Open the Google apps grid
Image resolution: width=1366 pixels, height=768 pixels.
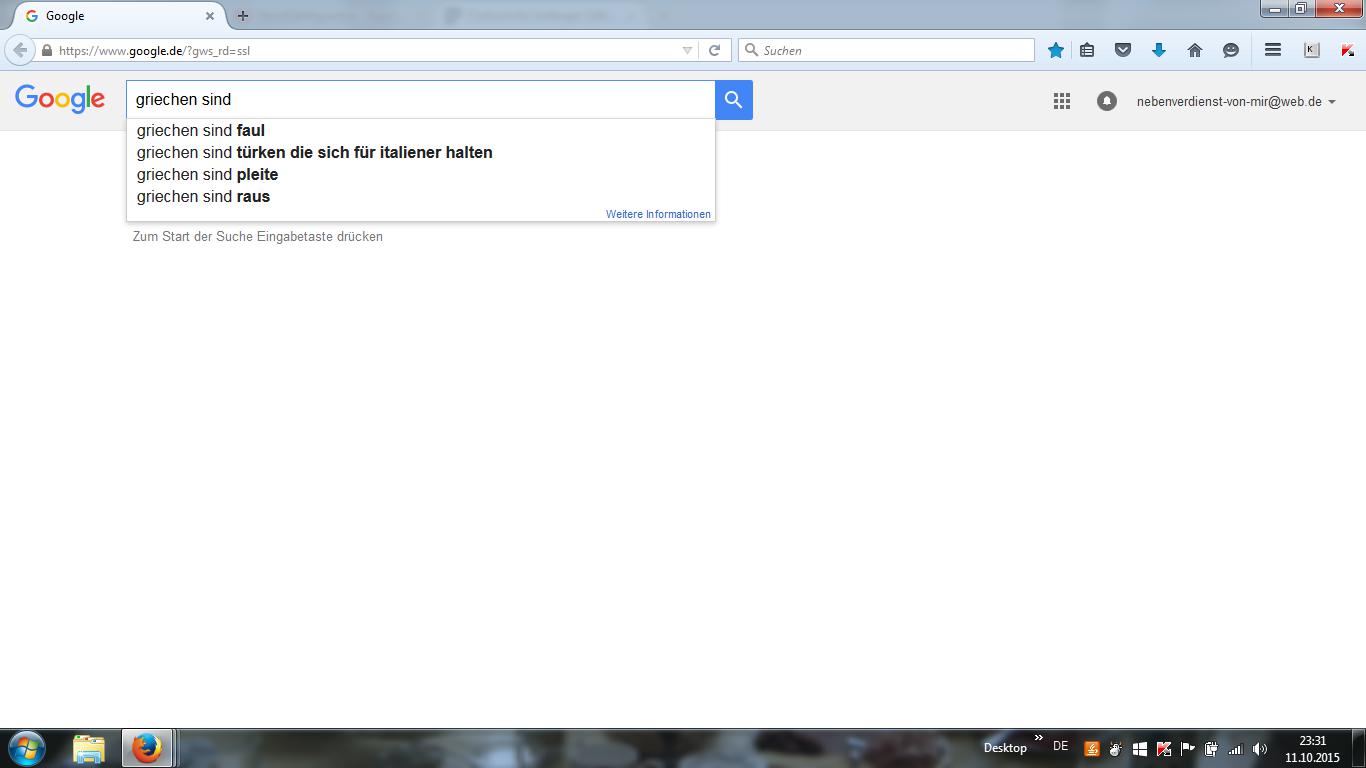pyautogui.click(x=1062, y=101)
